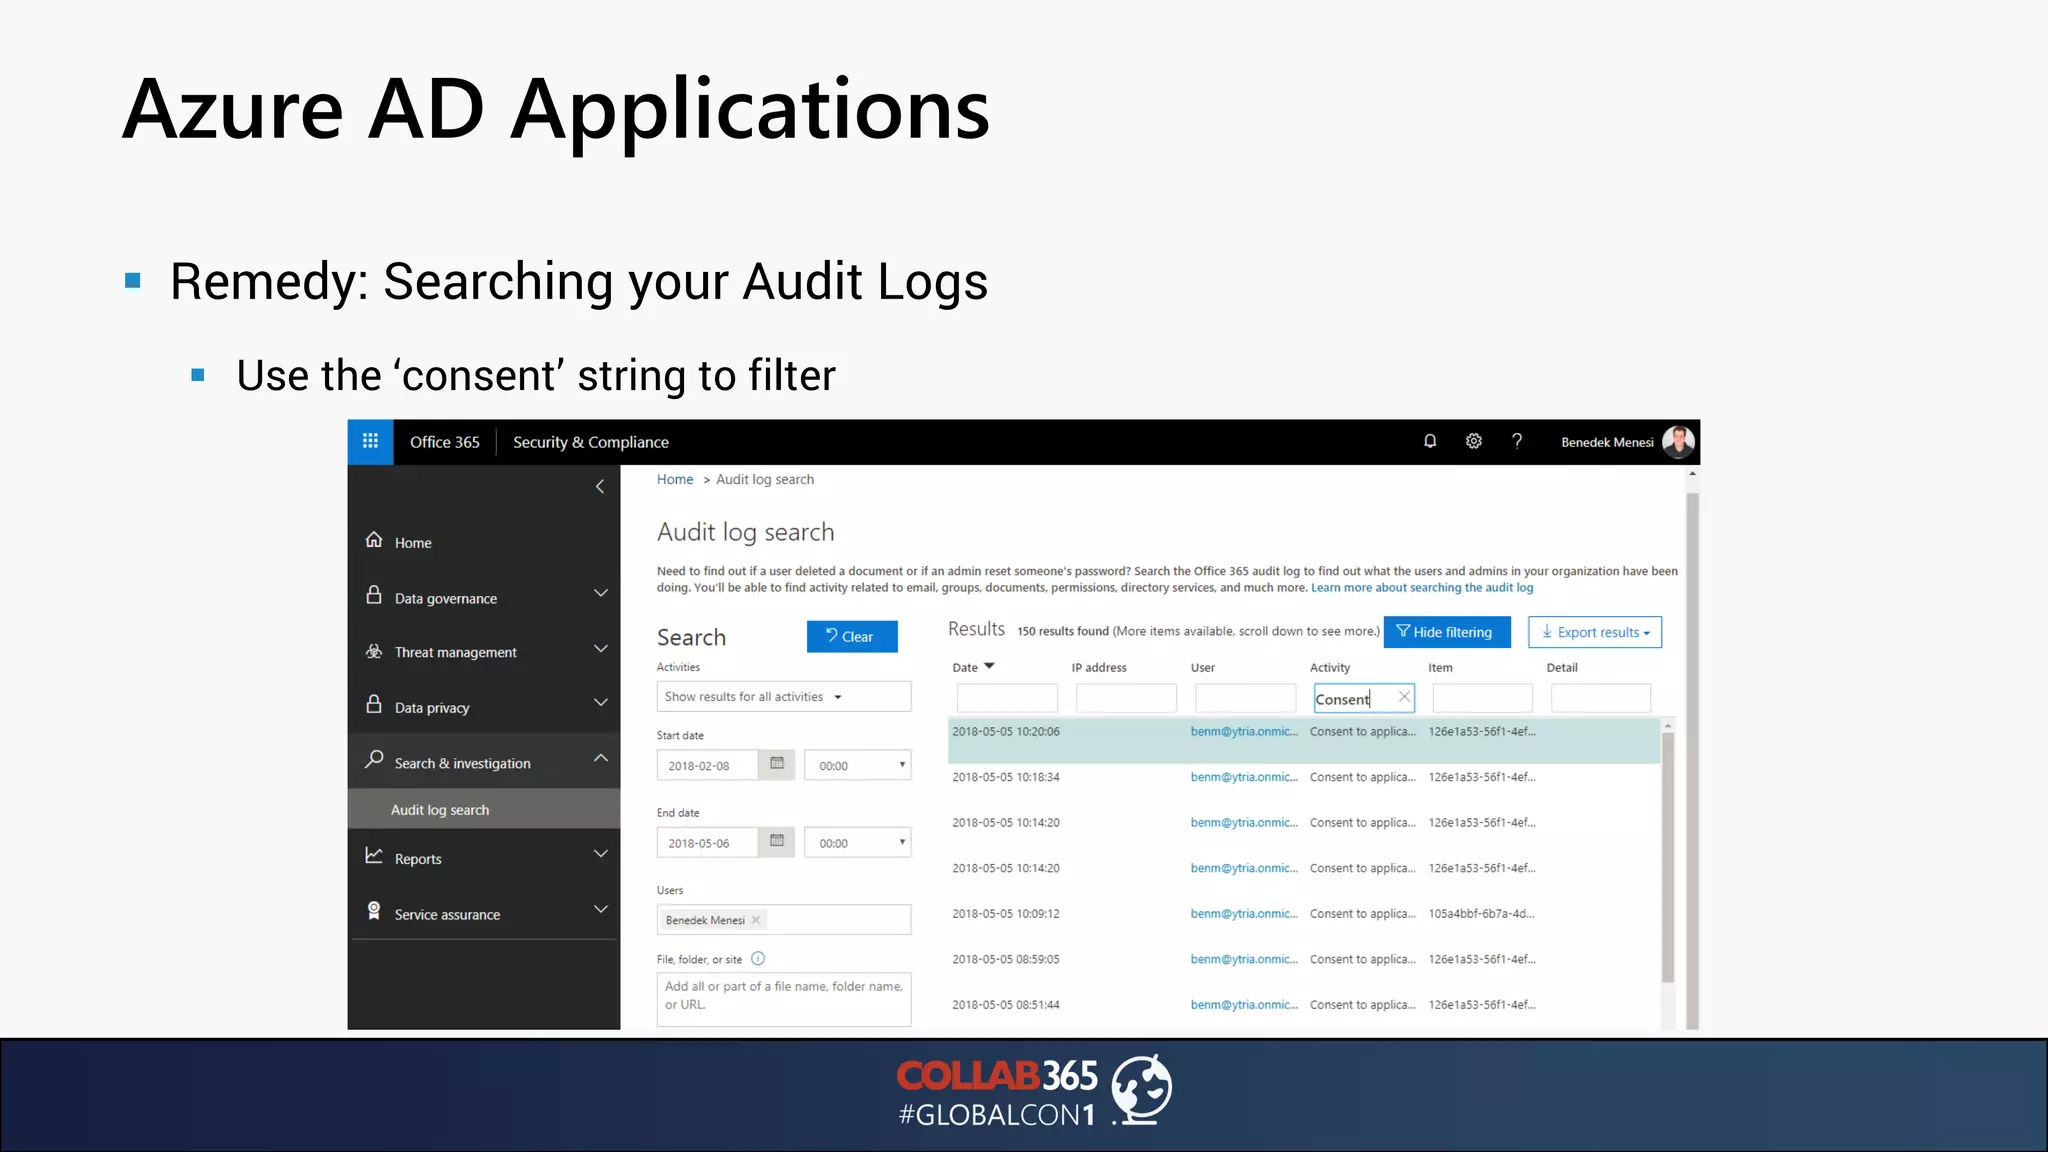Click the Benedek Menesi account name

pos(1607,442)
